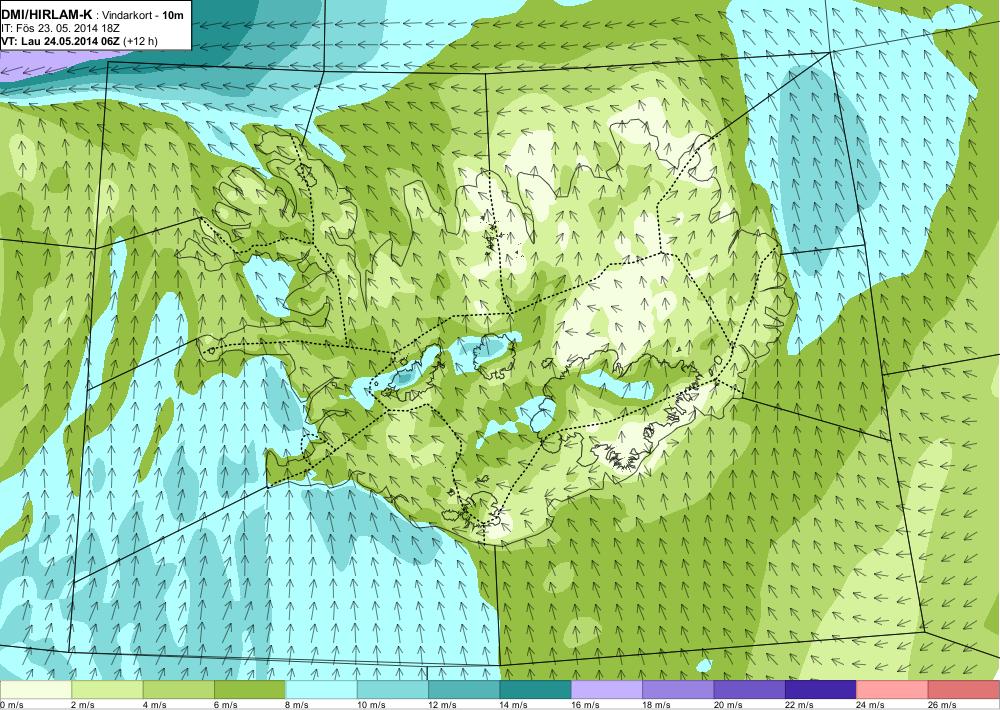Click the "8 m/s" legend label
1000x710 pixels.
tap(297, 705)
